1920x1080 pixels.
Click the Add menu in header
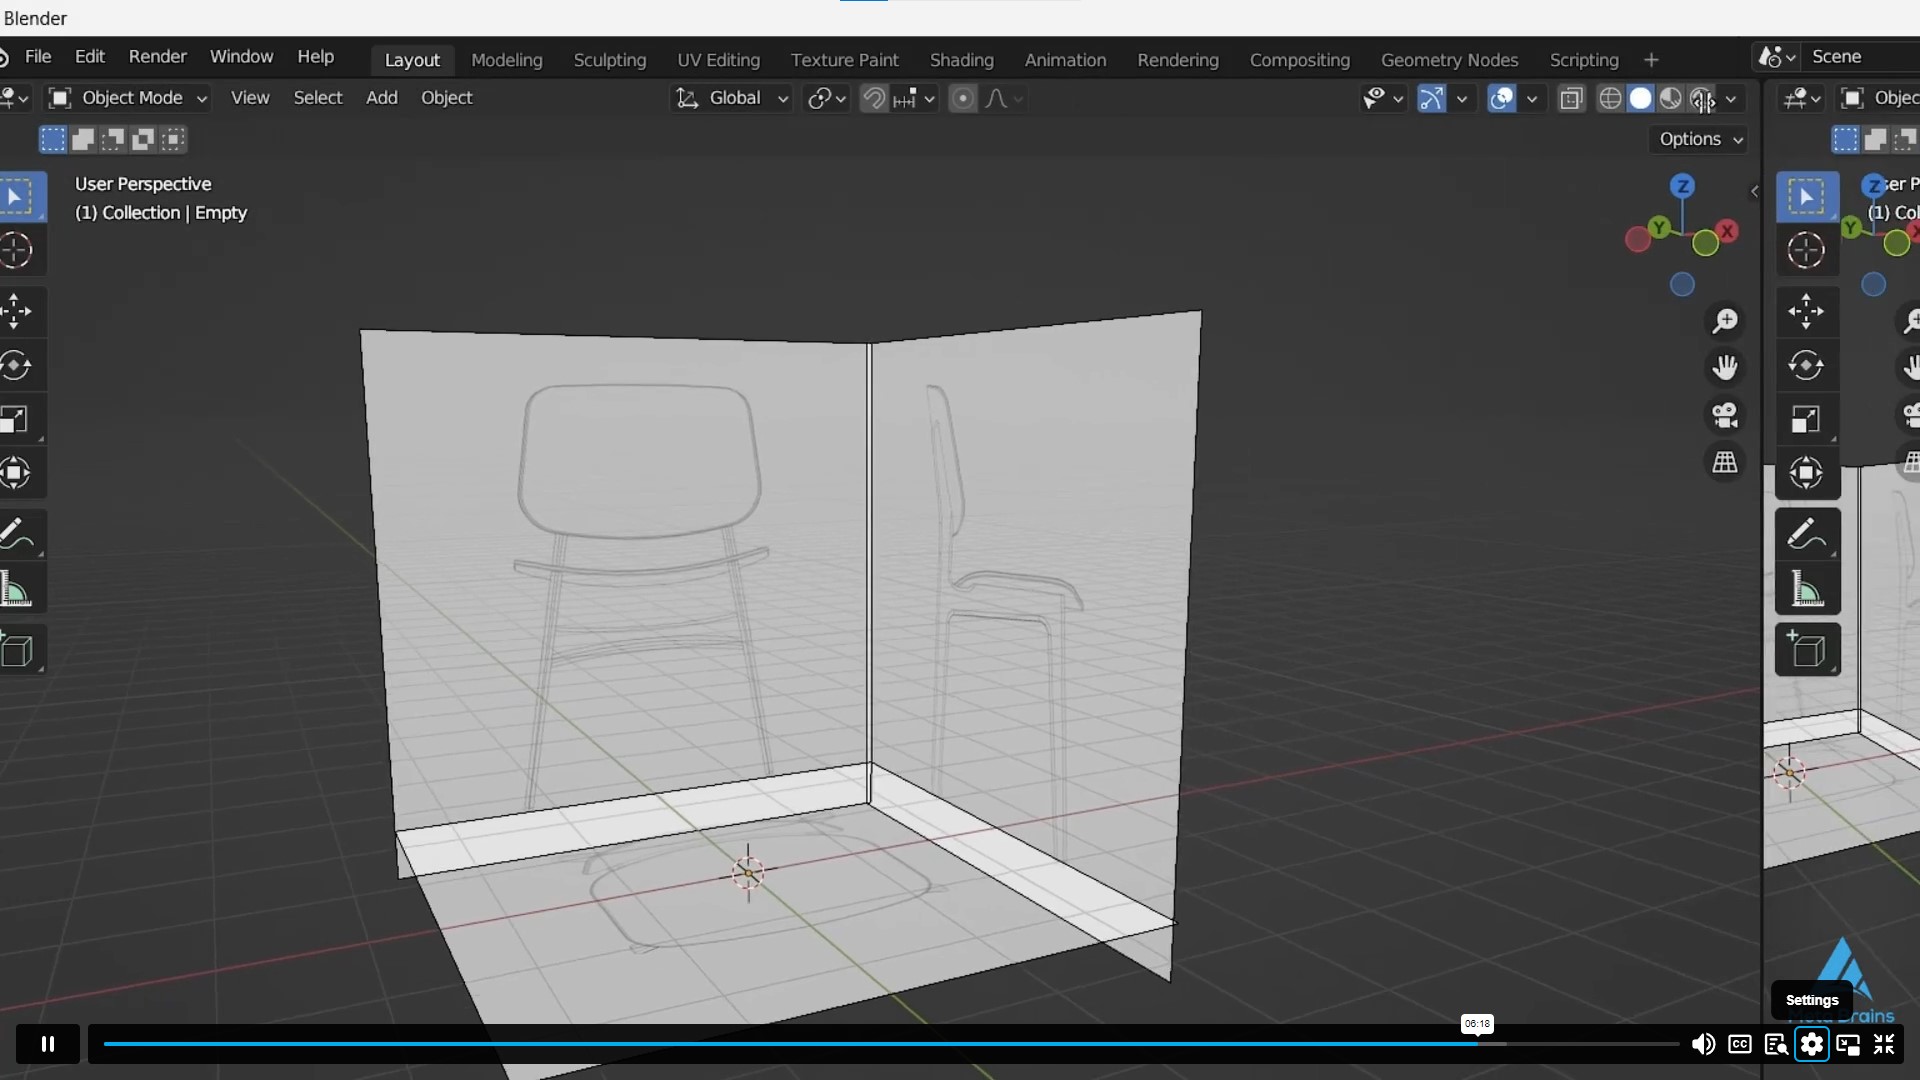click(381, 96)
